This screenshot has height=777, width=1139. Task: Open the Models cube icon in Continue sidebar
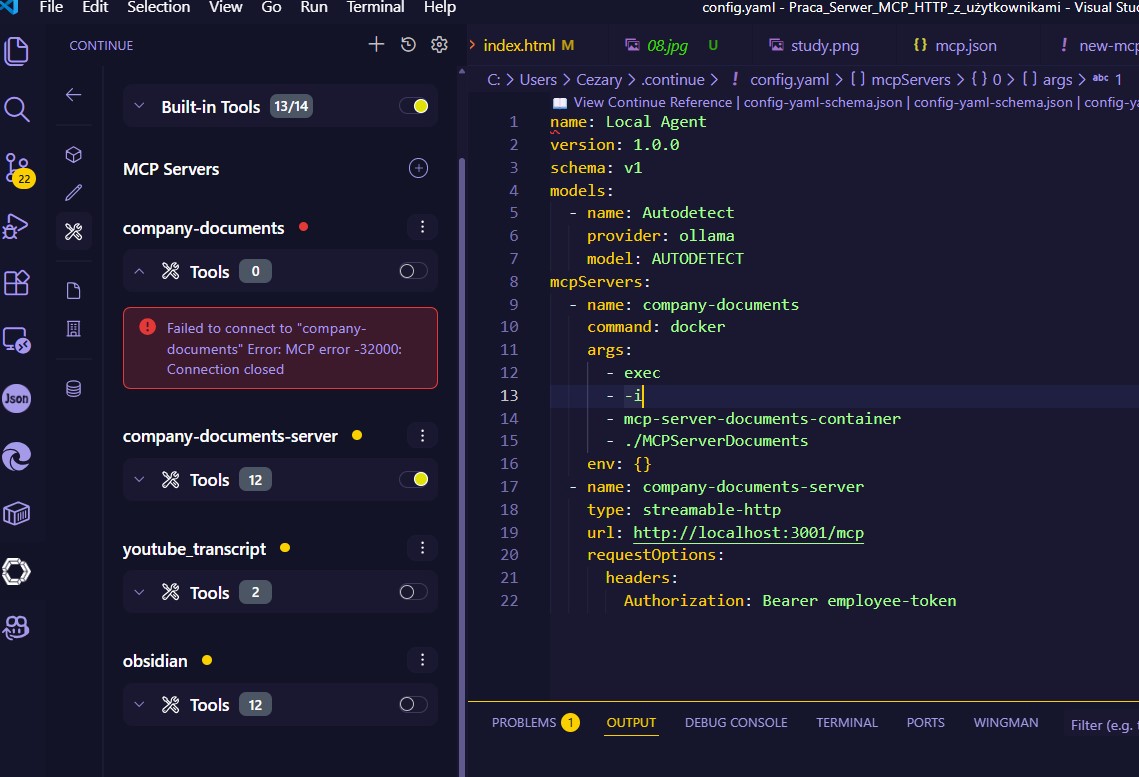(73, 155)
